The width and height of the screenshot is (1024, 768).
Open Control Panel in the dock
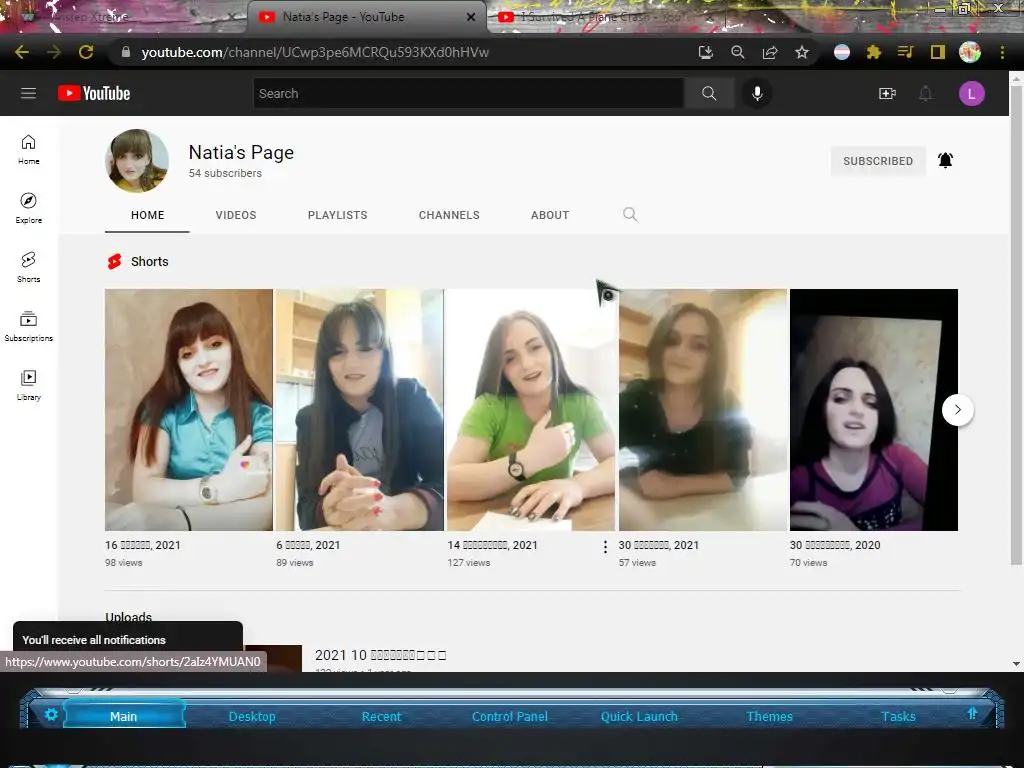510,716
